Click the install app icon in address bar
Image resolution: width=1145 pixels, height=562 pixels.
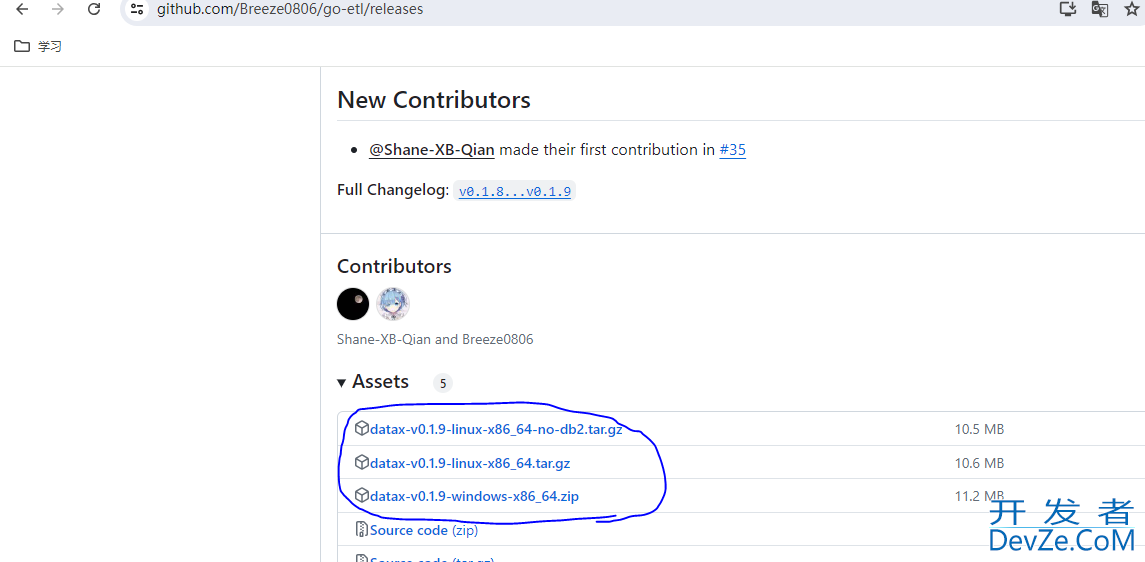(1068, 9)
